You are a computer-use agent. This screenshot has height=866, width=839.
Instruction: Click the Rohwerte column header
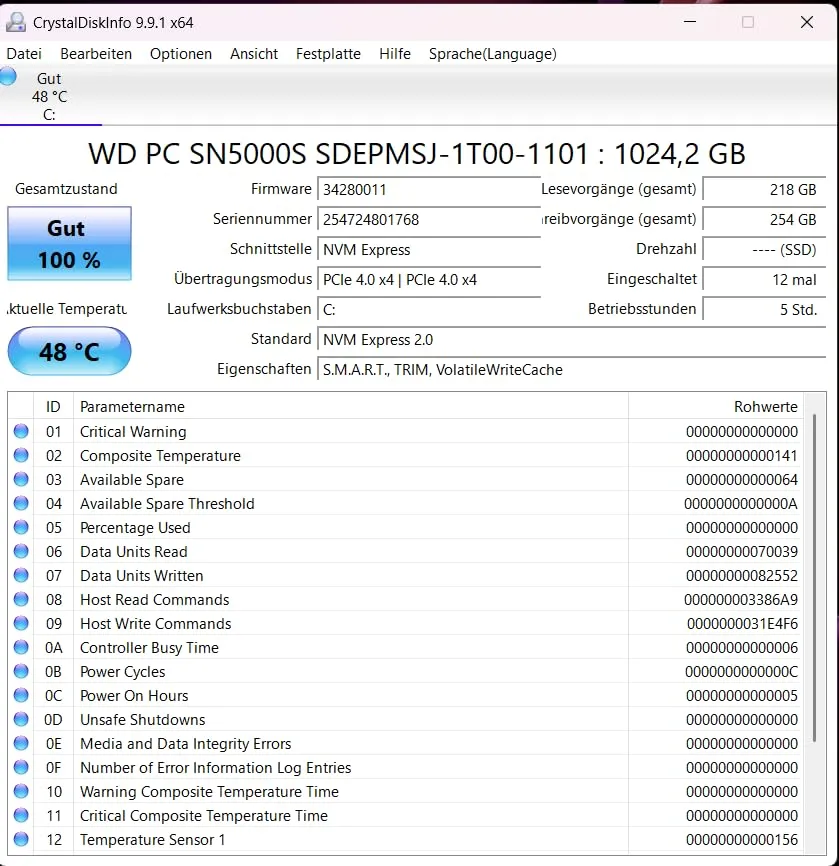click(716, 406)
